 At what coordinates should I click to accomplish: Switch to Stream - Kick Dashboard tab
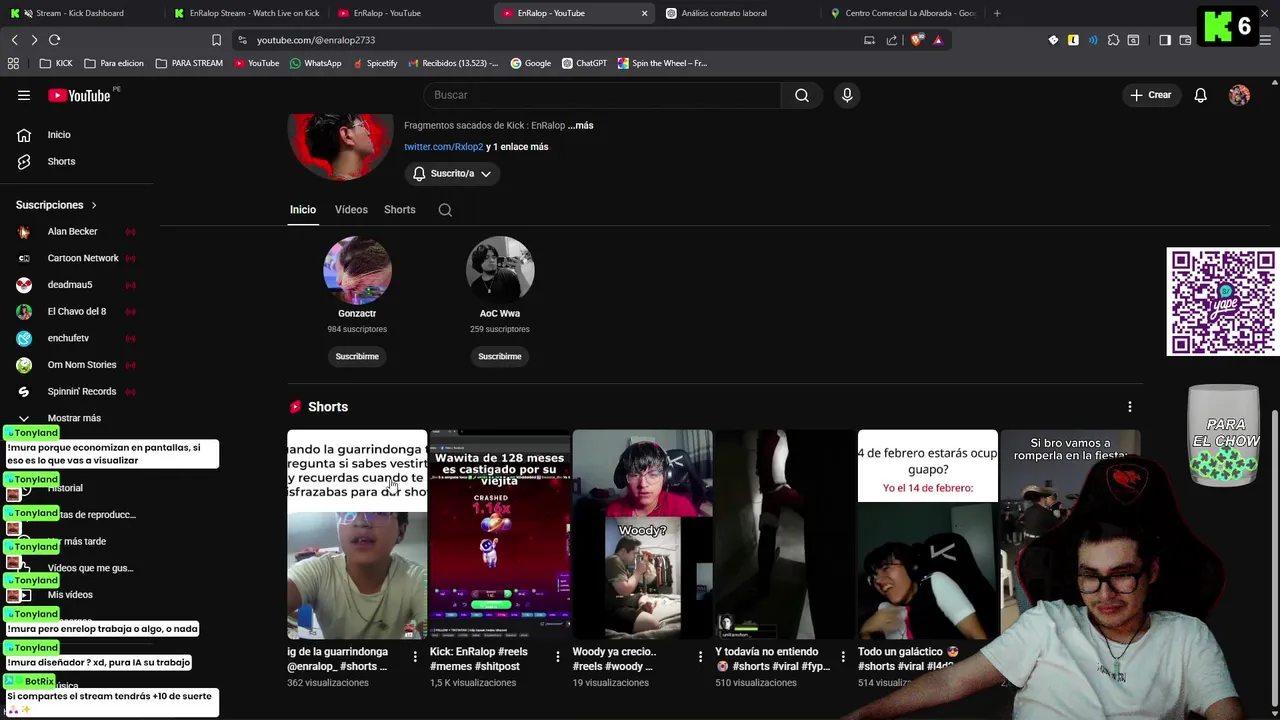pos(80,13)
